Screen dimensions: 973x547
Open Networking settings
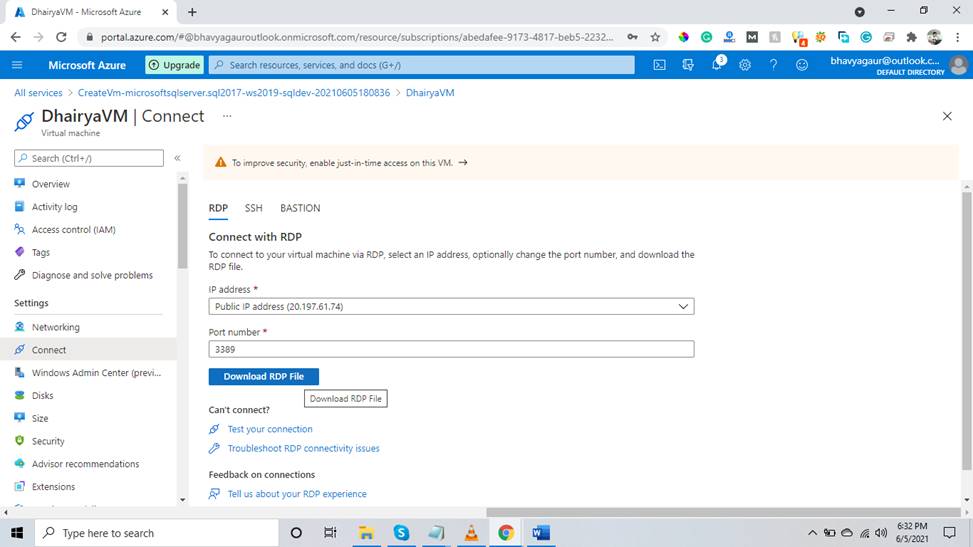point(55,327)
